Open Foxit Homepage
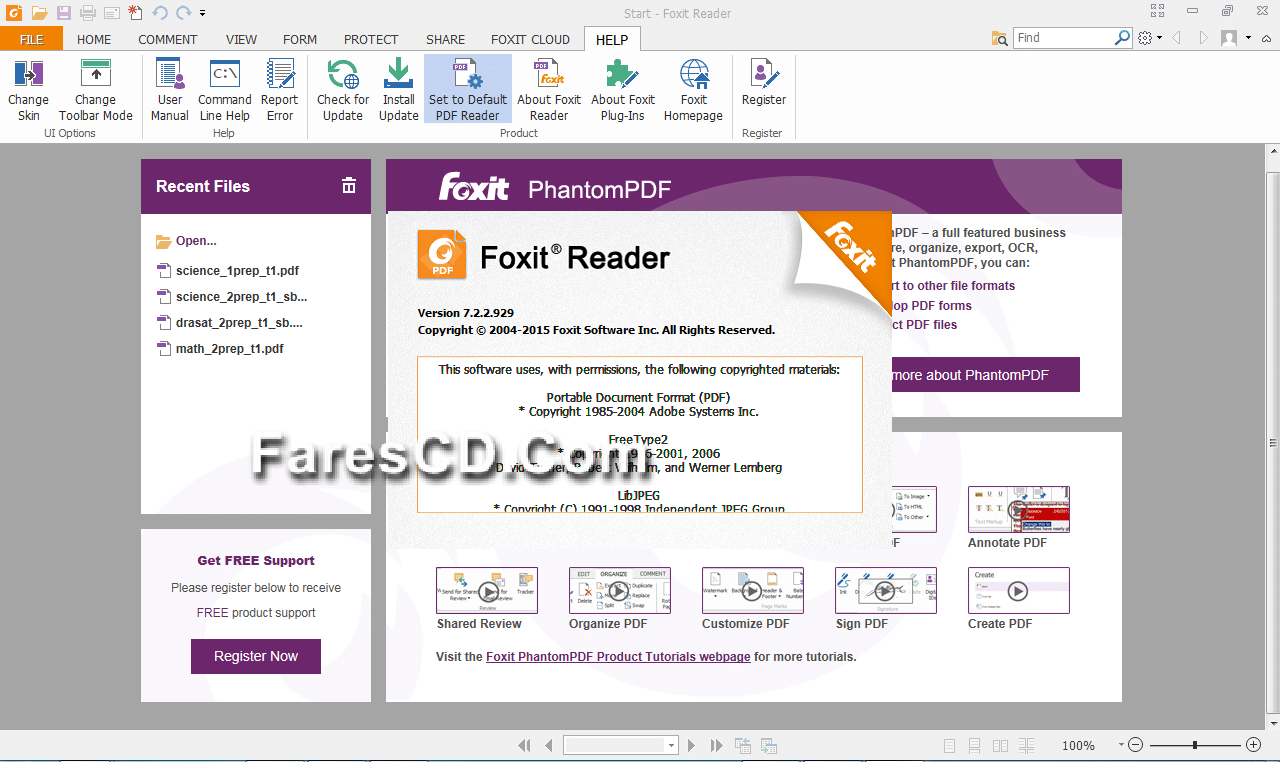Viewport: 1280px width, 762px height. point(693,90)
